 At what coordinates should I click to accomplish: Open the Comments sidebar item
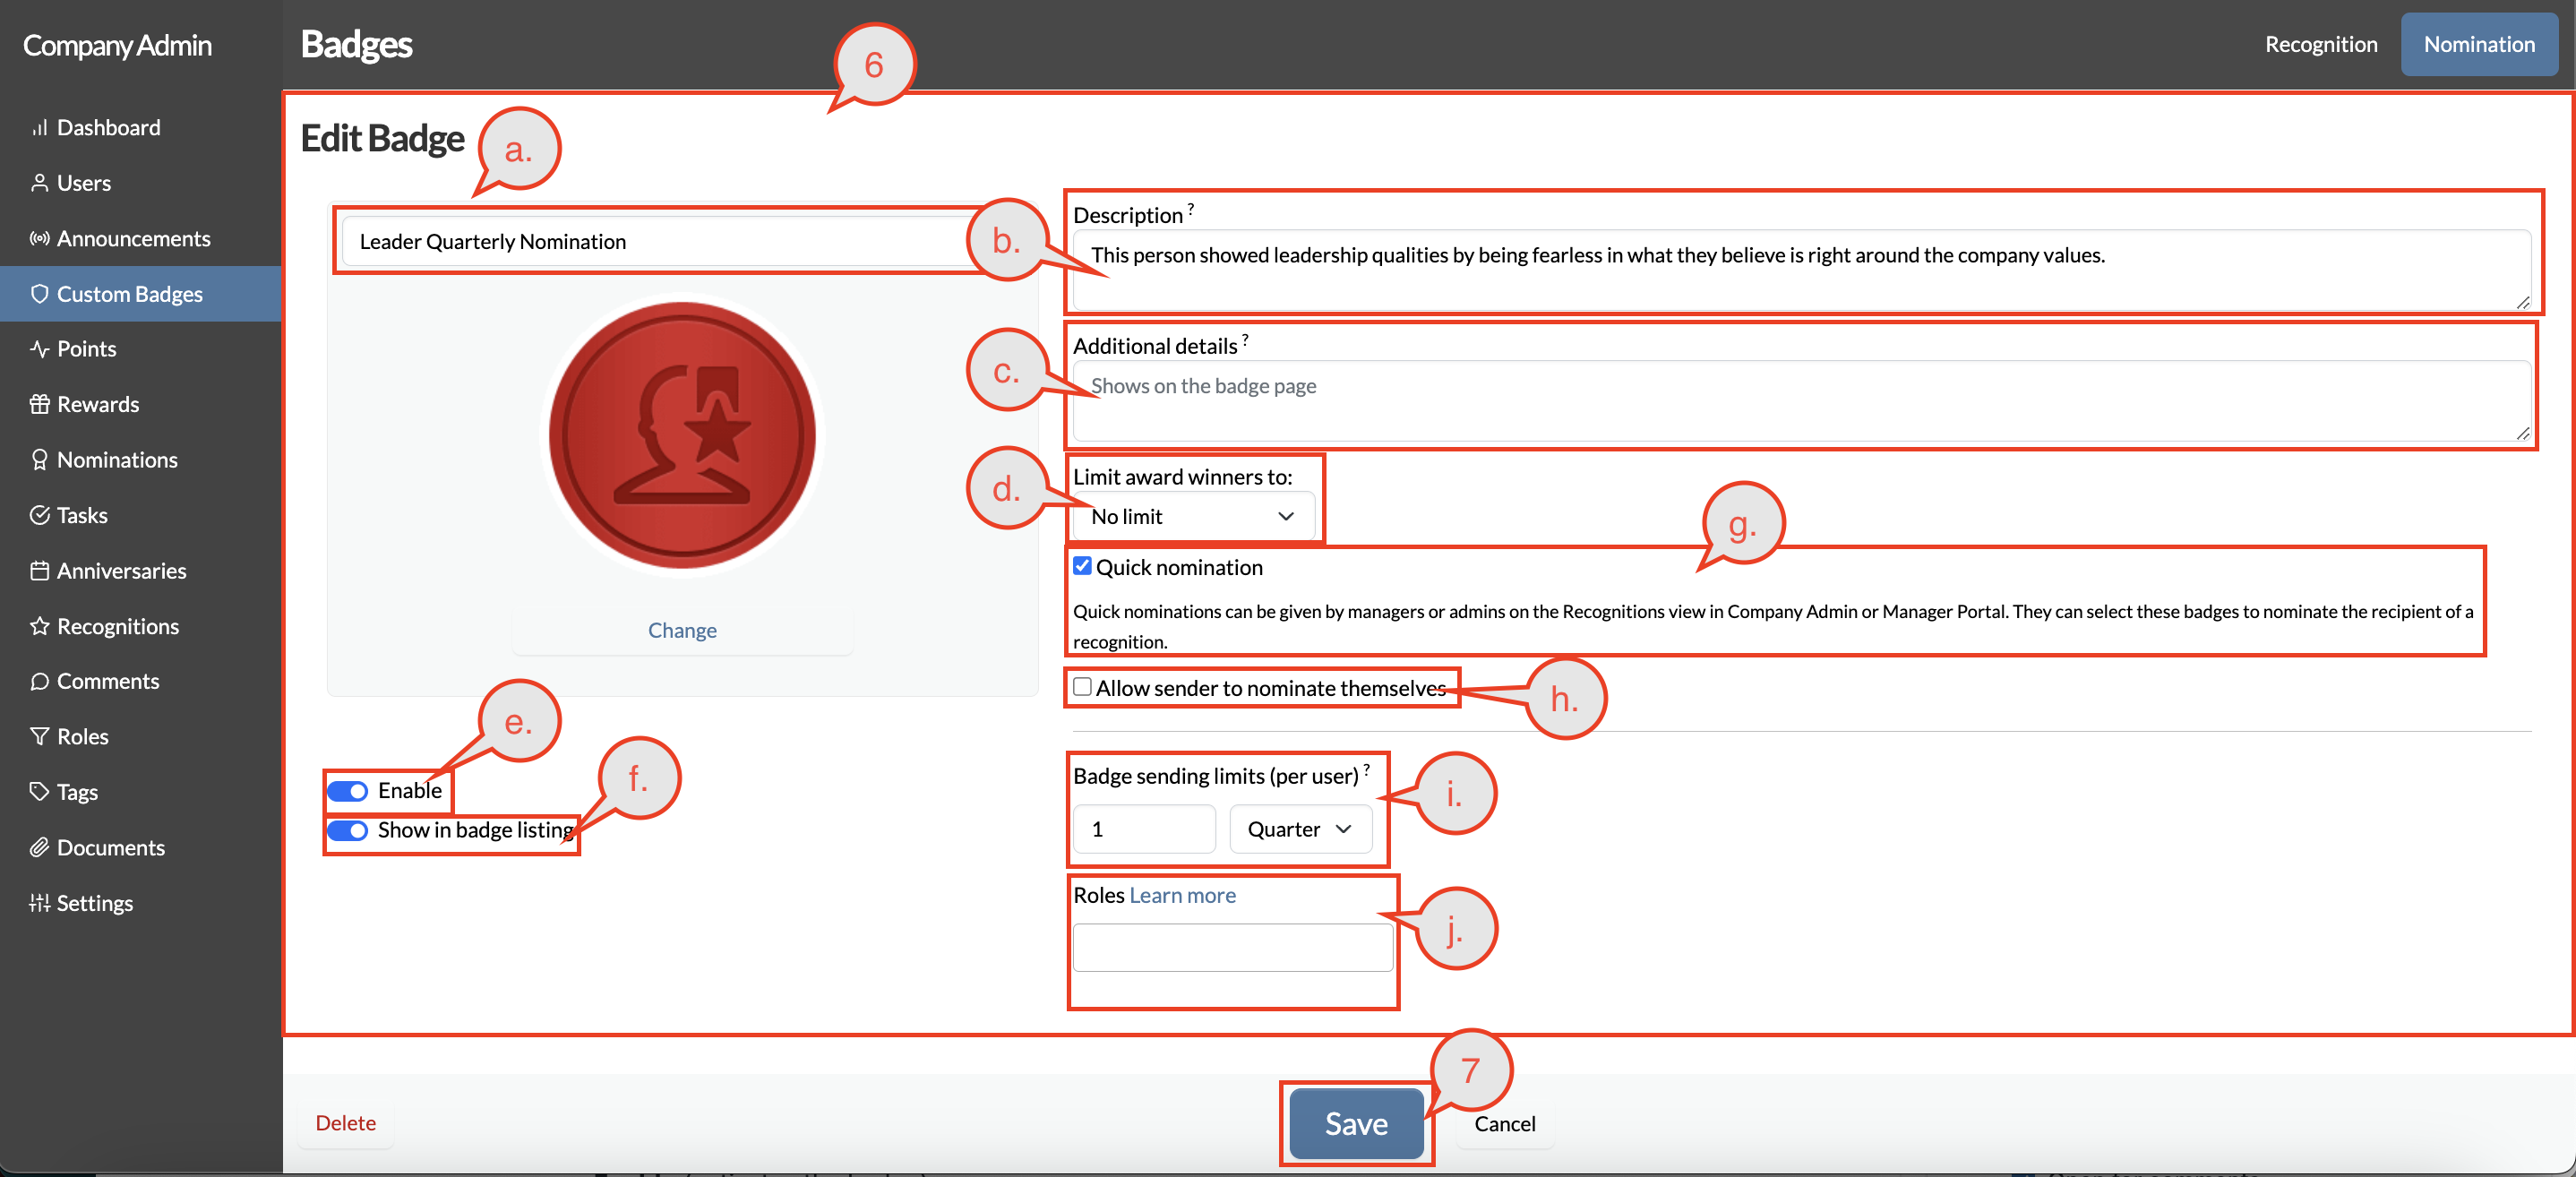click(140, 682)
